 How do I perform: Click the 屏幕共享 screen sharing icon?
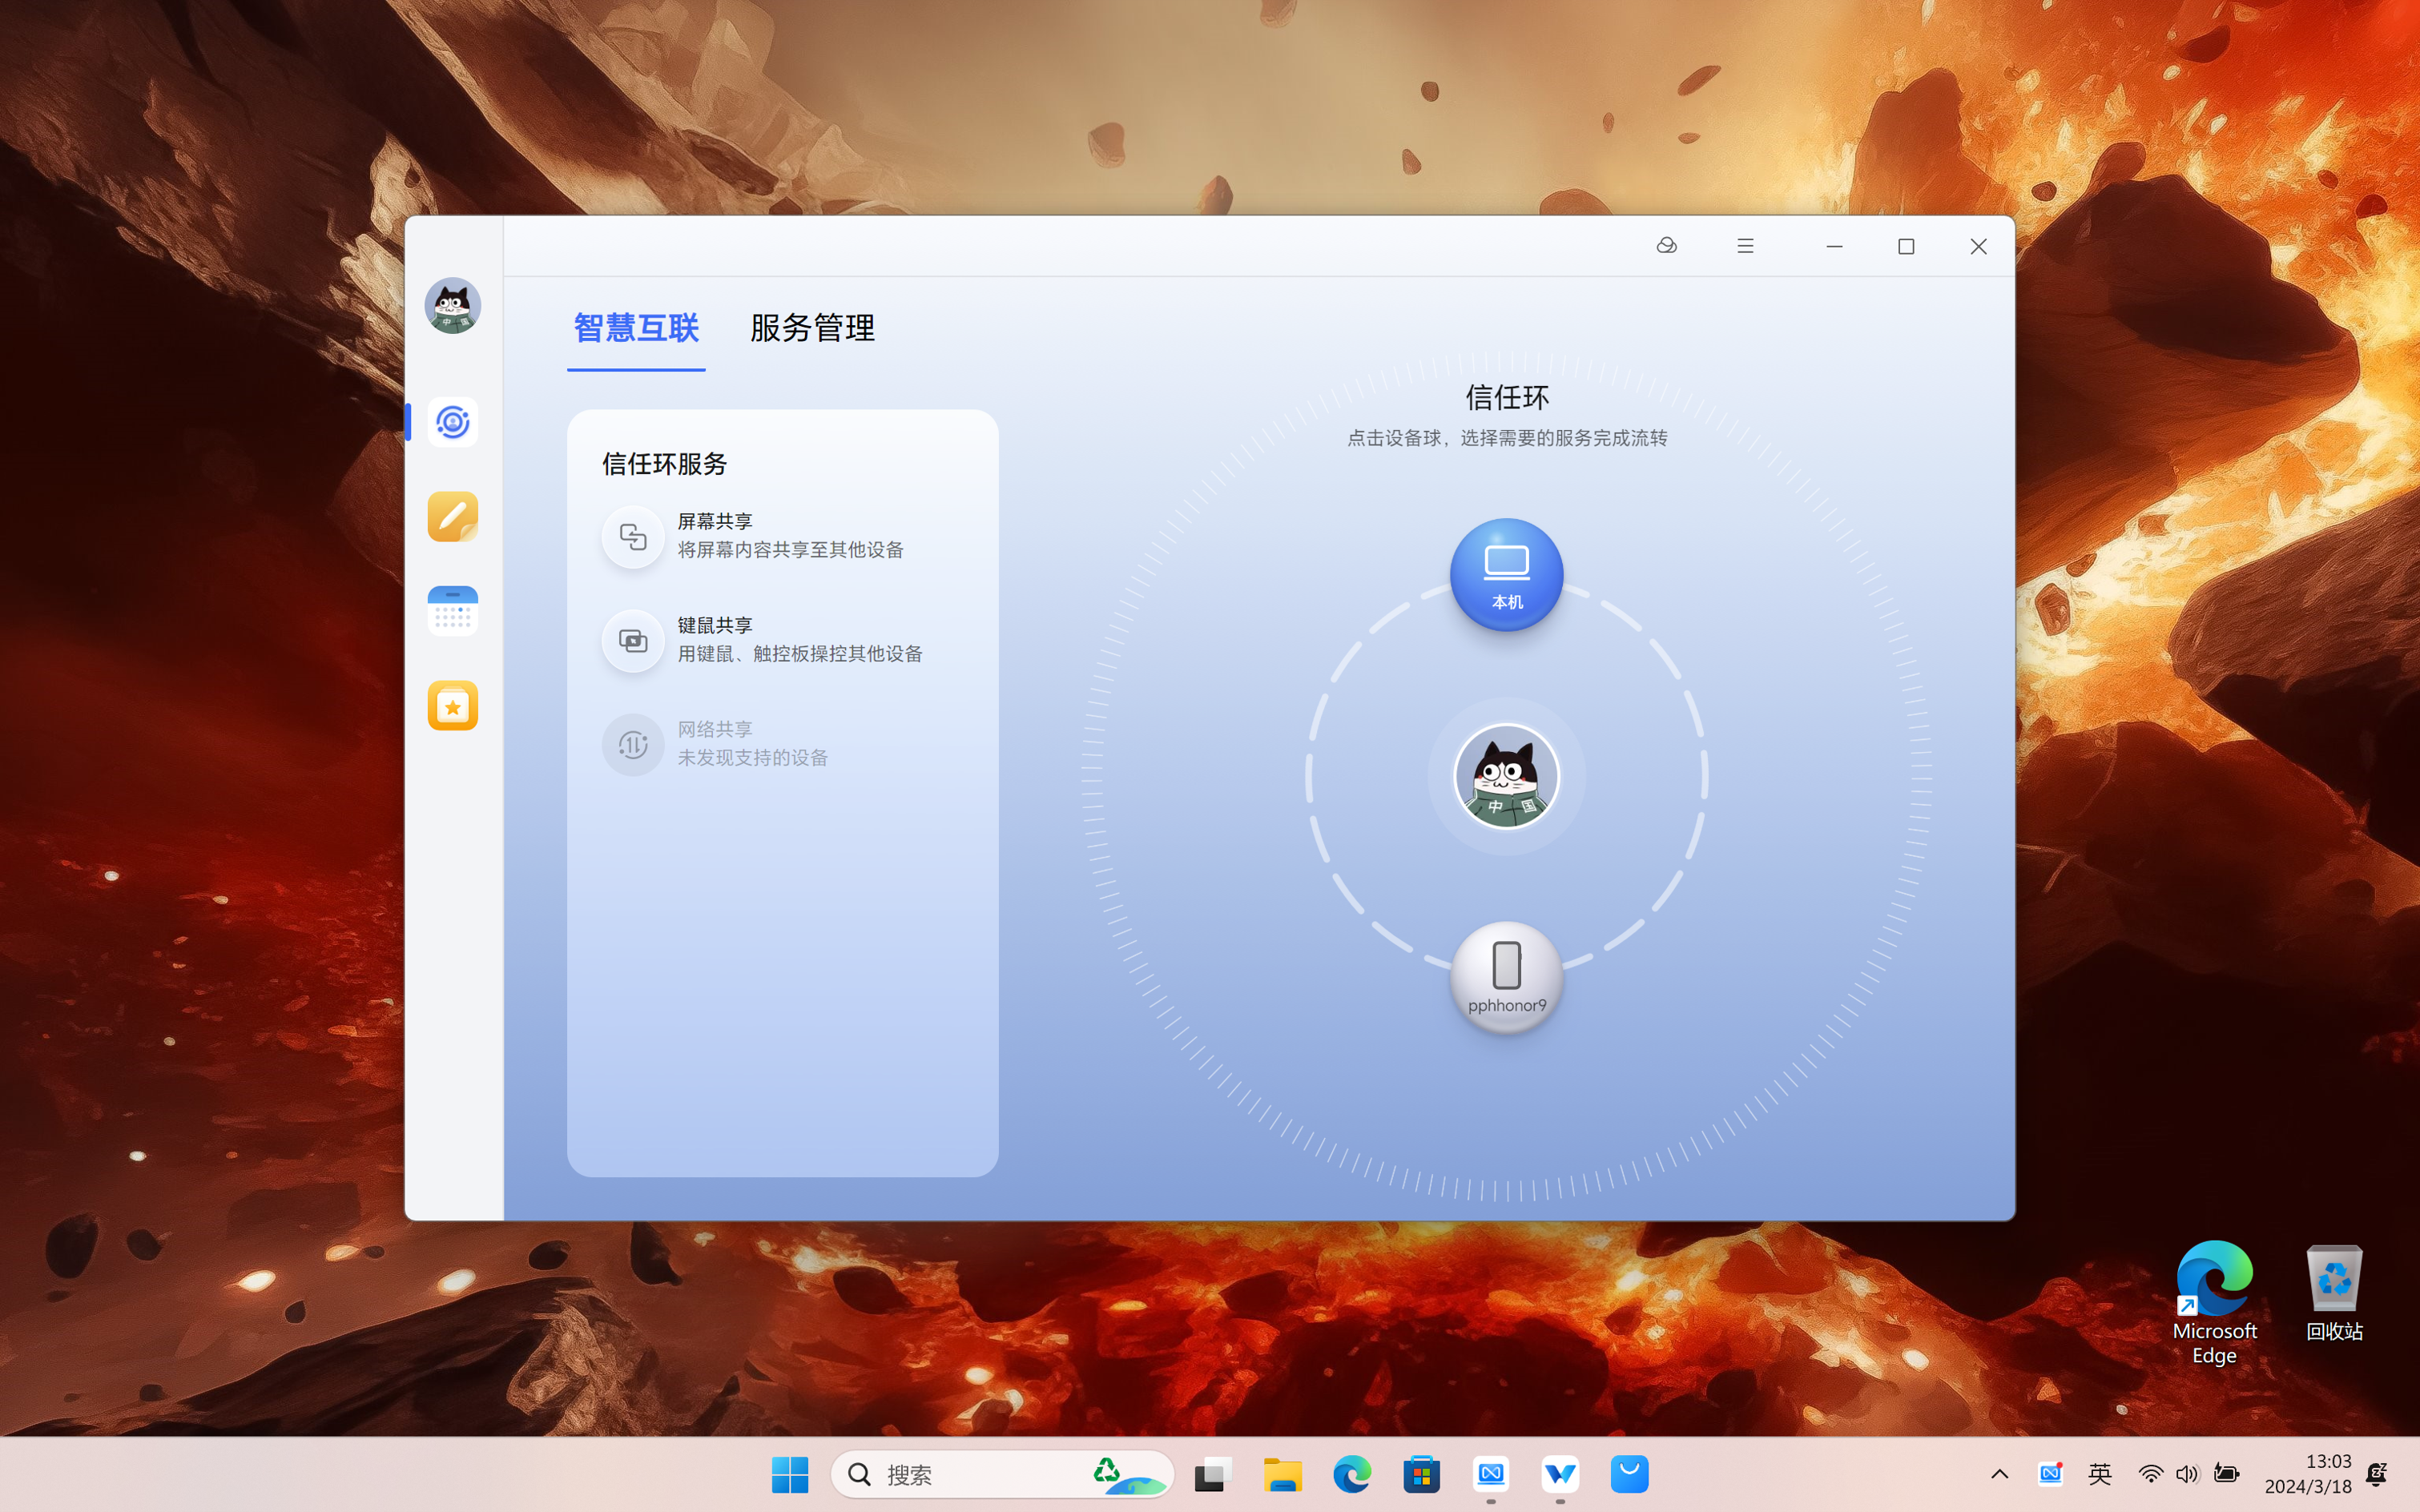click(x=633, y=535)
